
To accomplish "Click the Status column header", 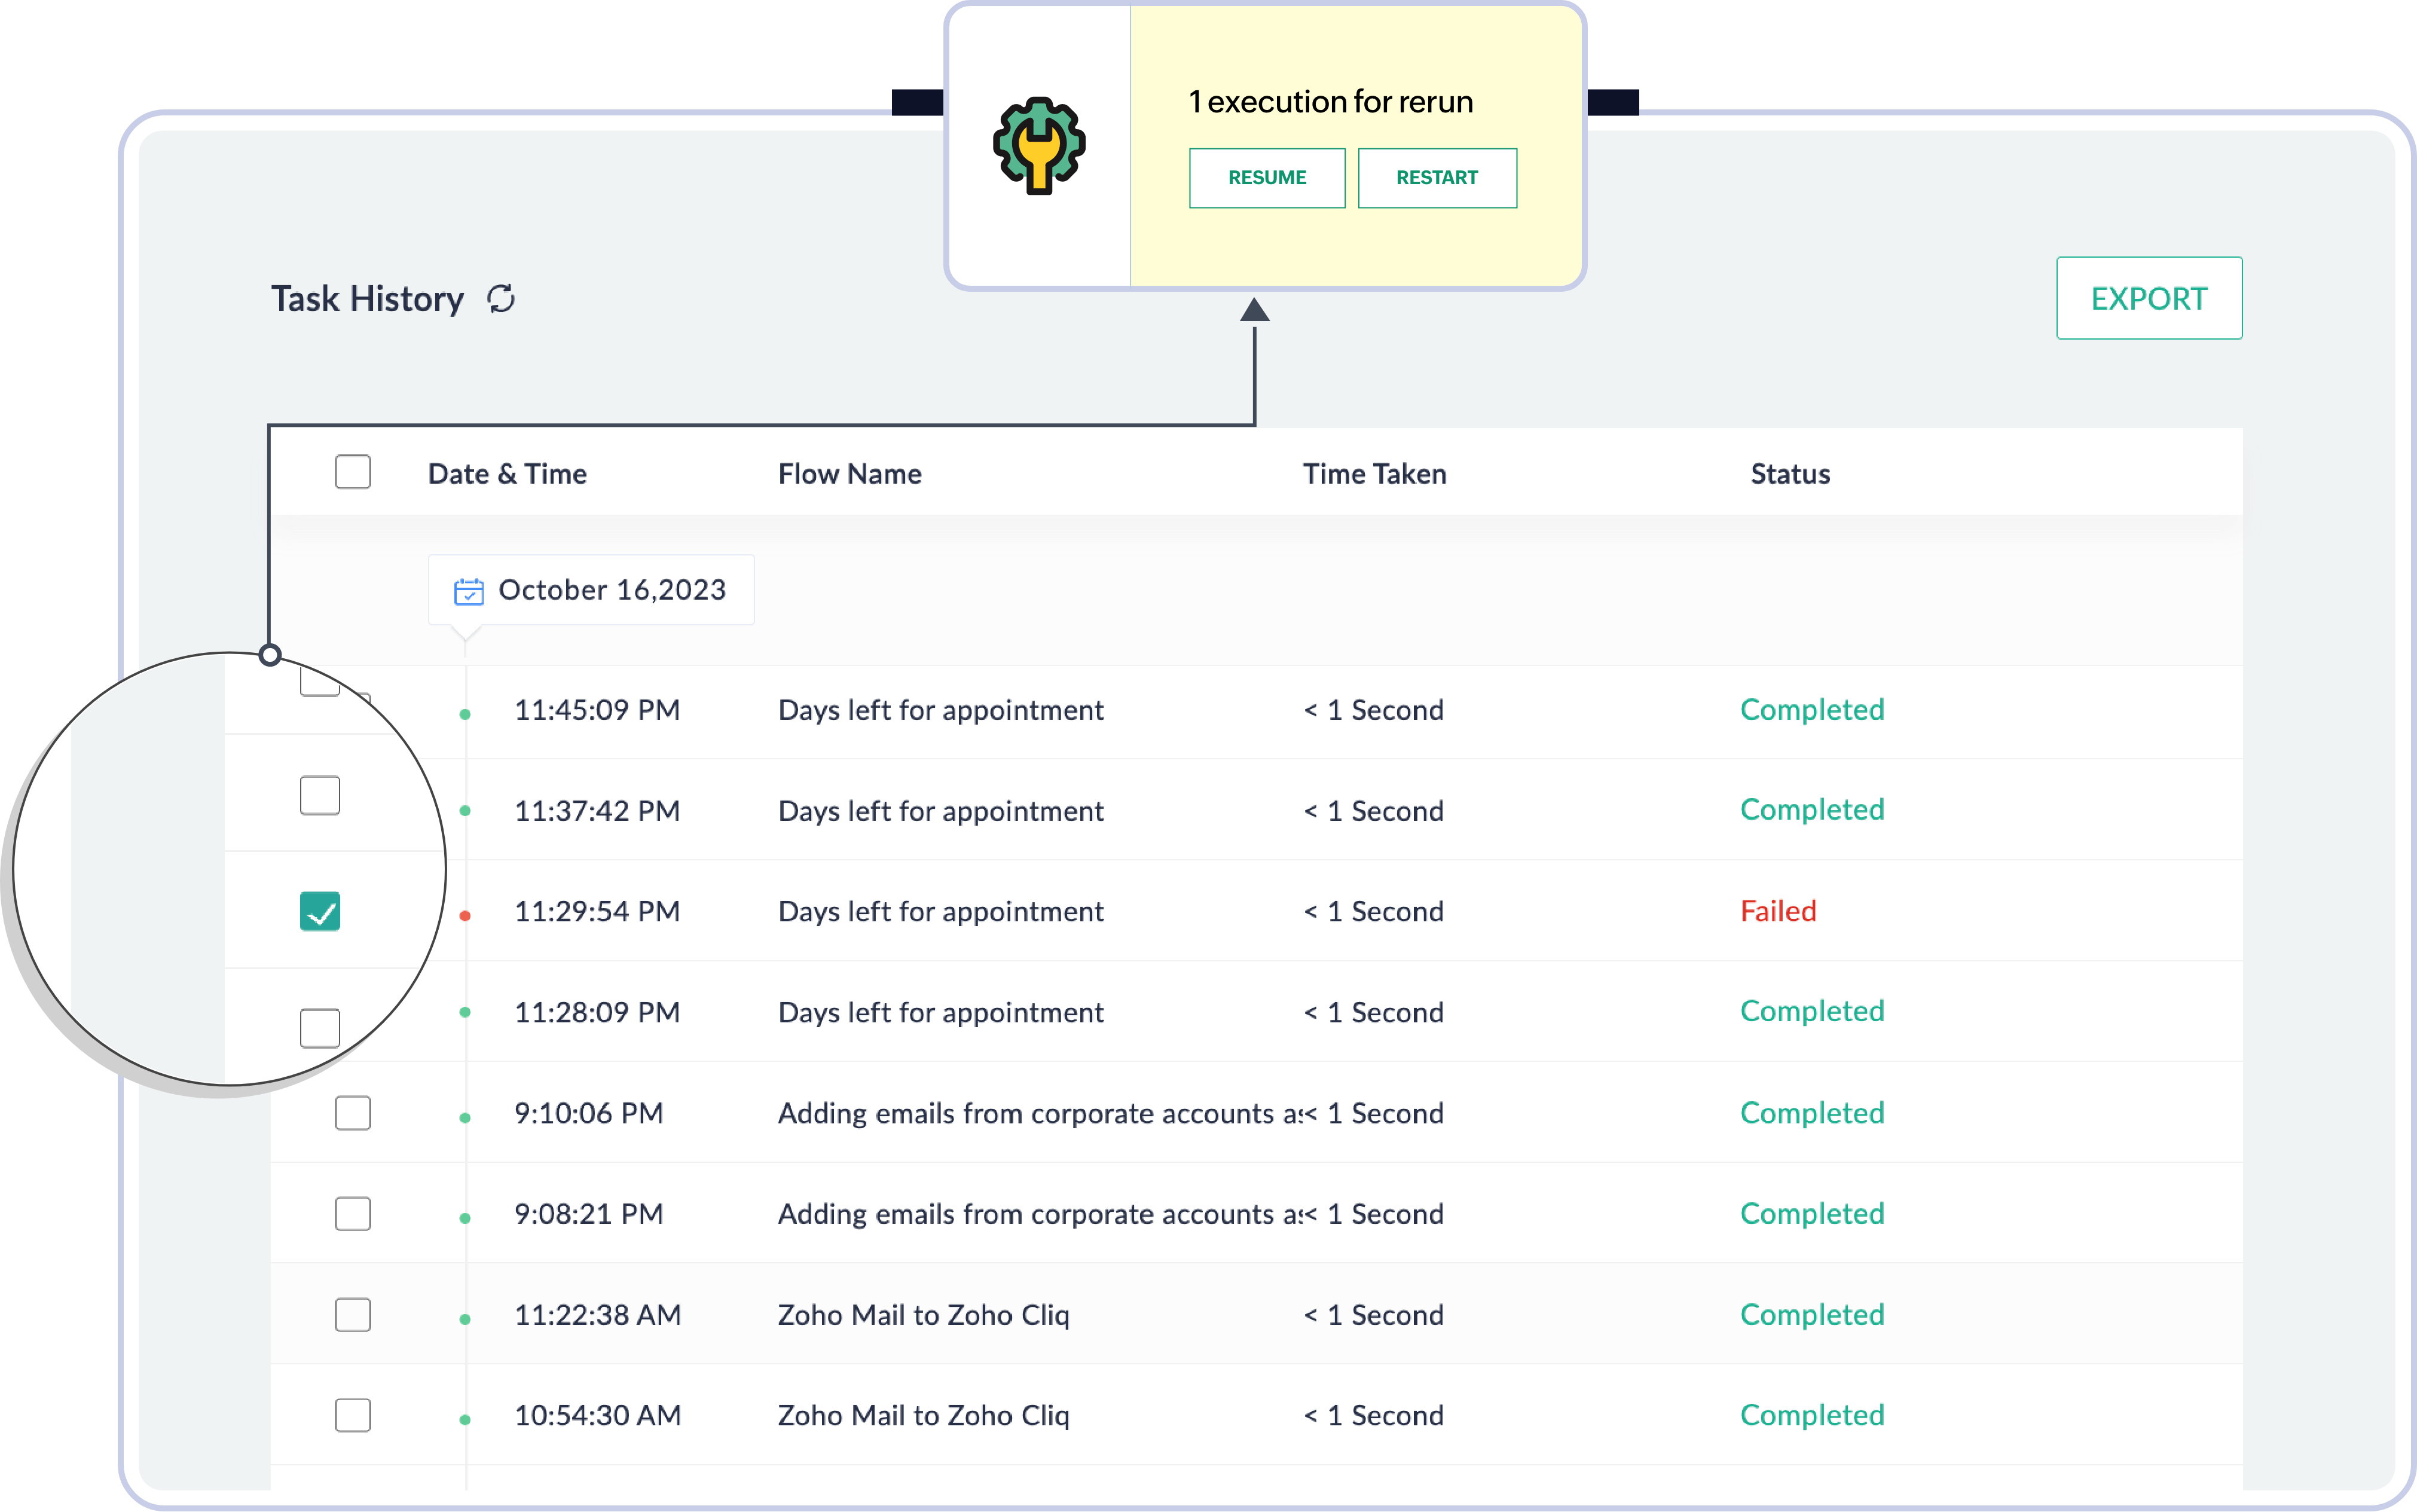I will 1789,474.
